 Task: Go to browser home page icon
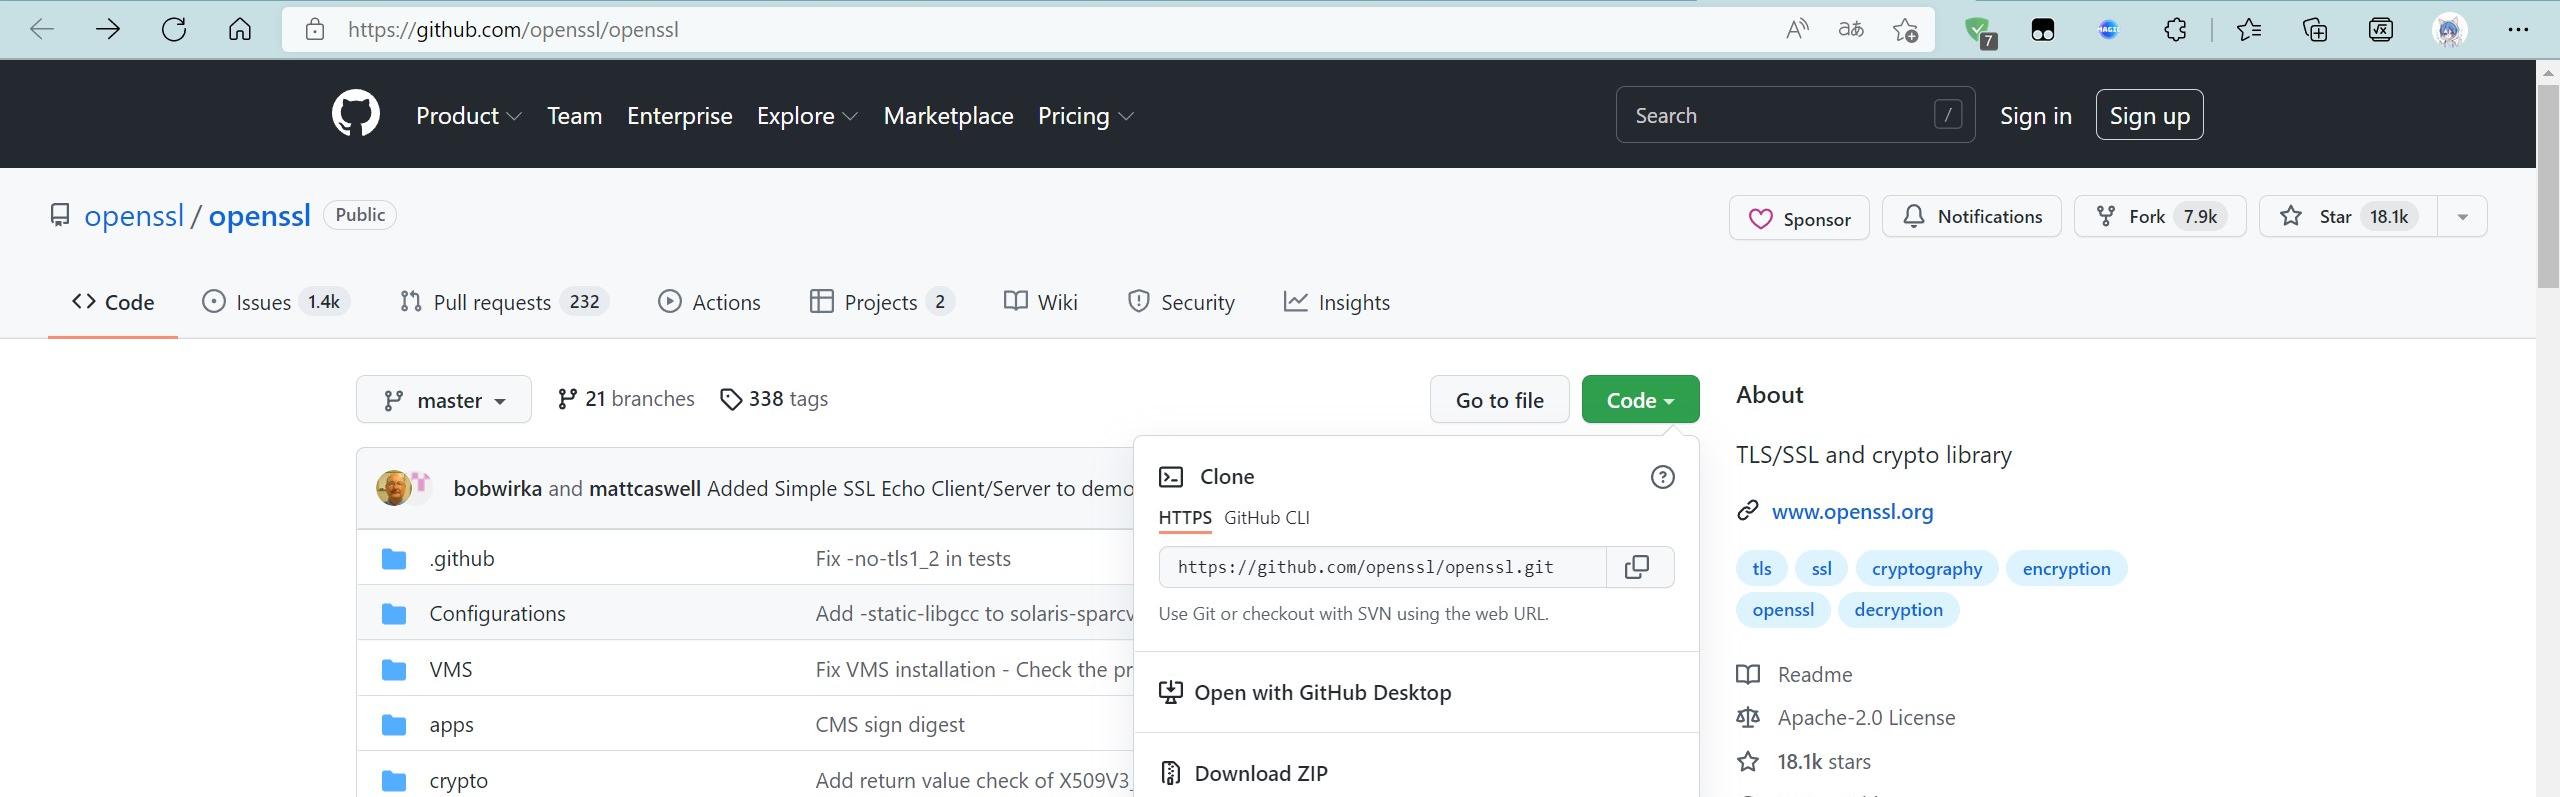pyautogui.click(x=240, y=29)
